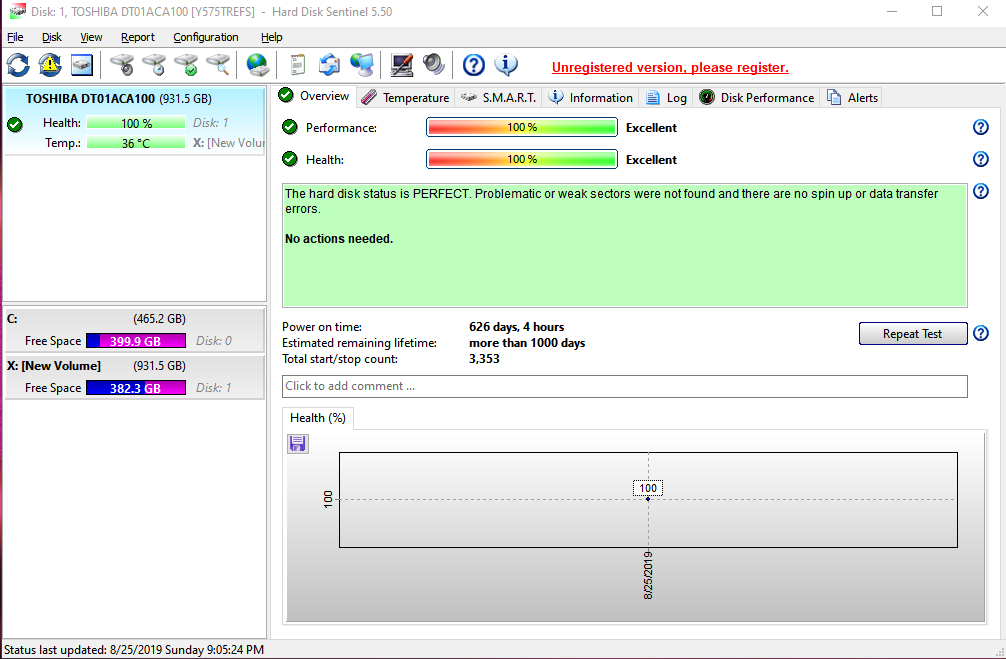The image size is (1006, 659).
Task: Click the 8/25/2019 date label on graph
Action: 648,575
